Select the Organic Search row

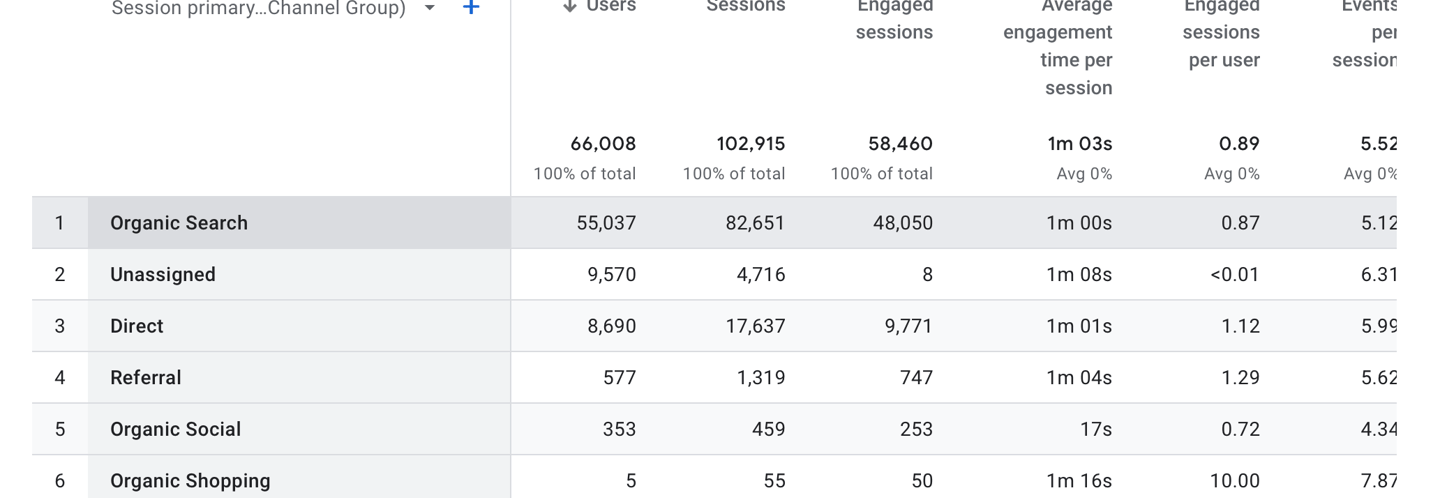coord(179,223)
